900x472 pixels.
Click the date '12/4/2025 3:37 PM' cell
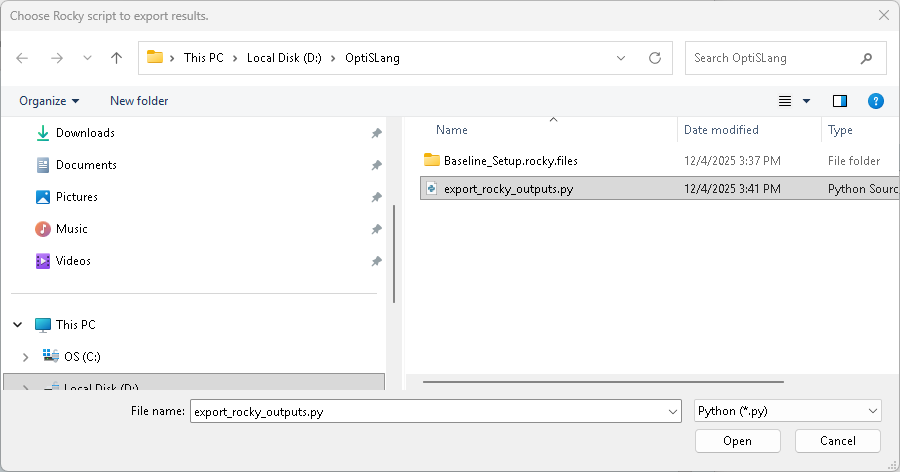coord(732,161)
